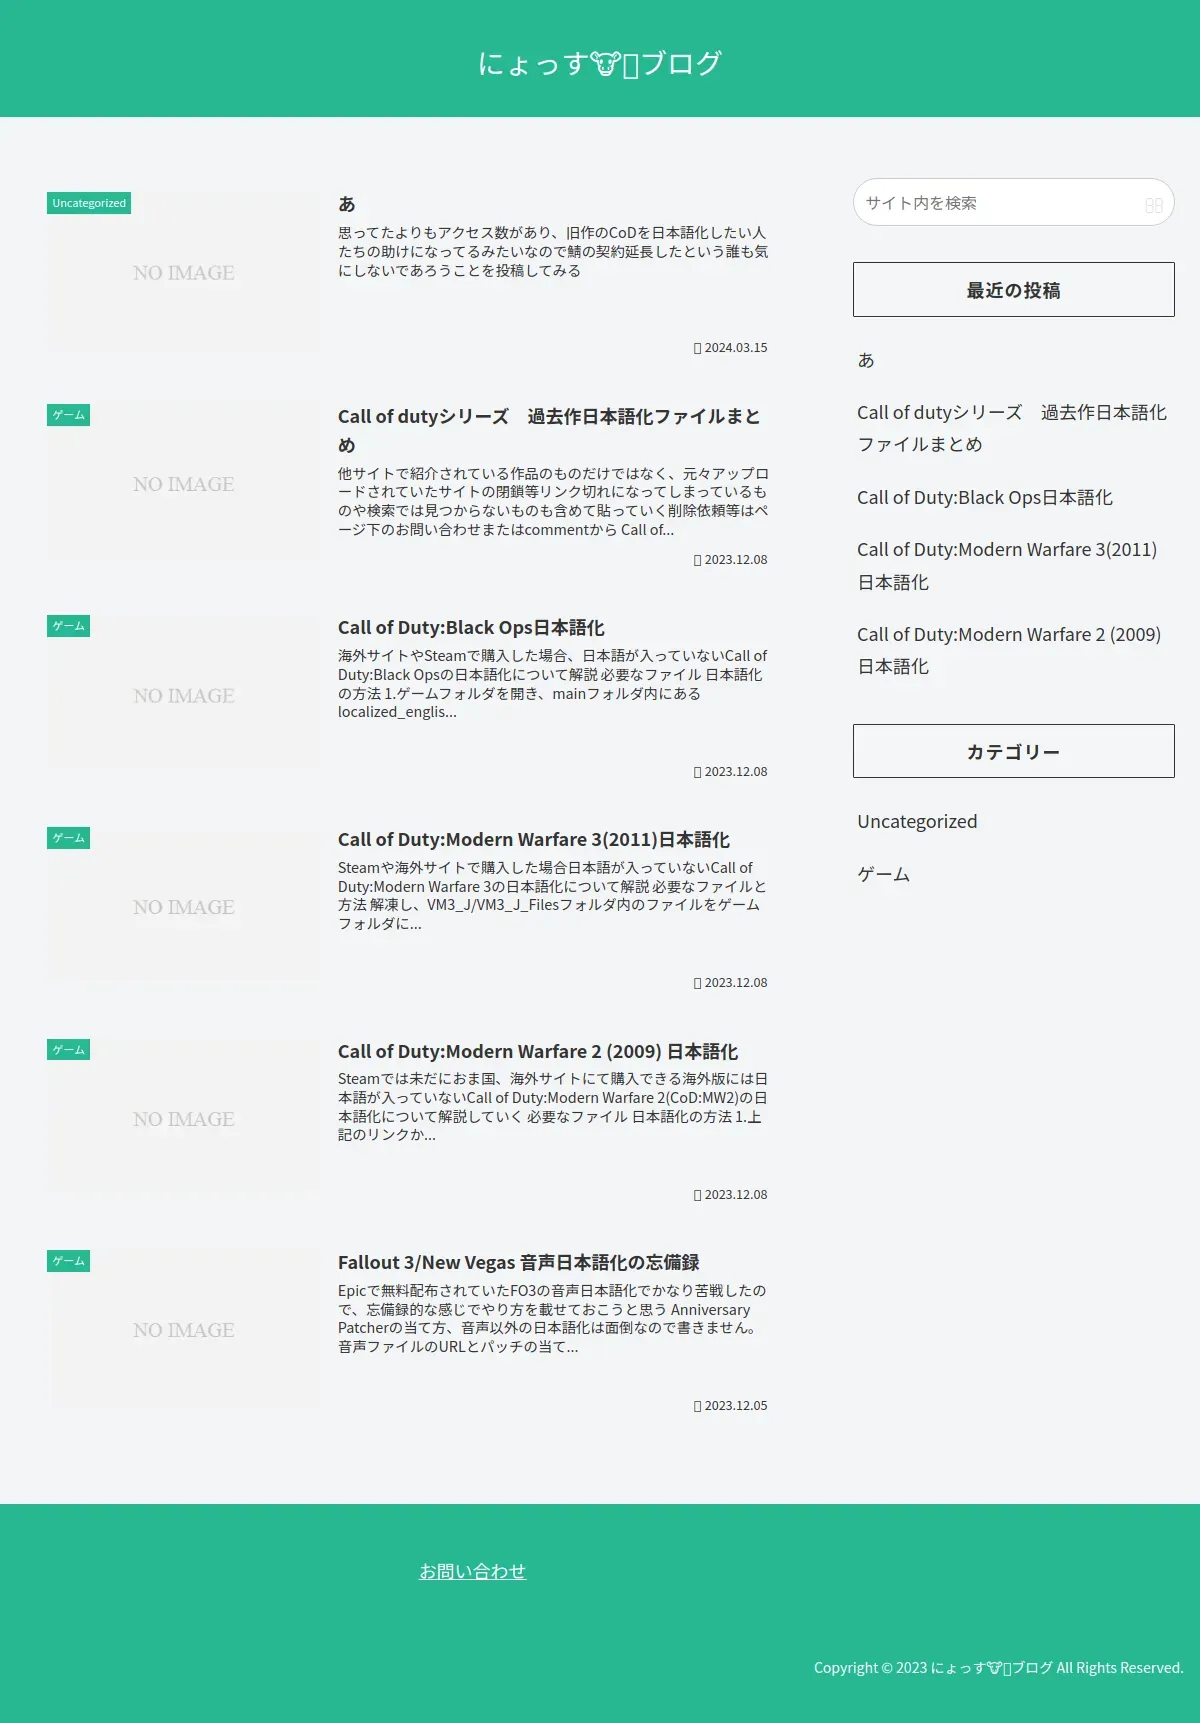
Task: Click the 最近の投稿 widget heading
Action: point(1013,290)
